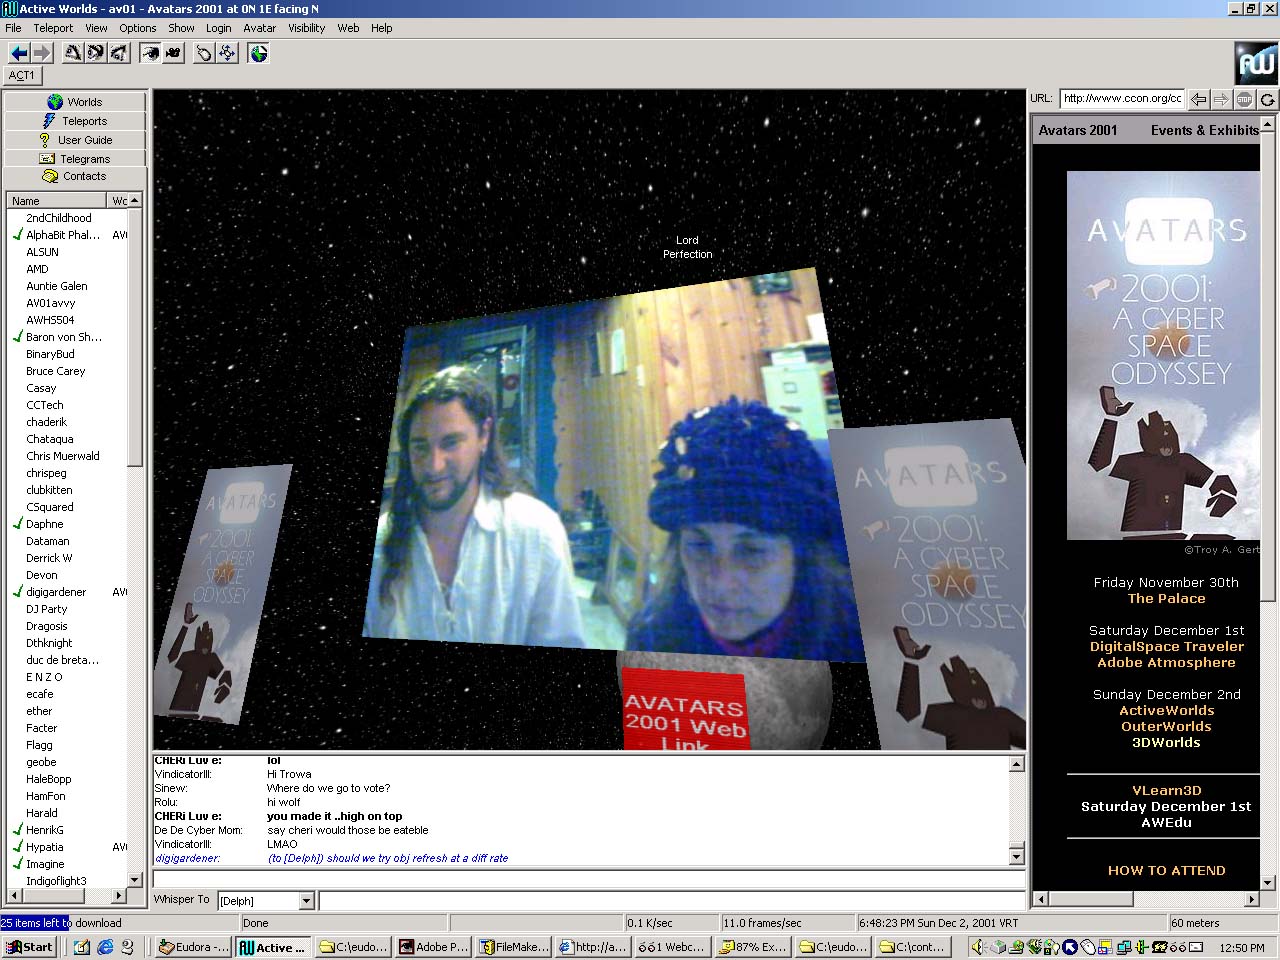Open the Teleport menu

(53, 28)
